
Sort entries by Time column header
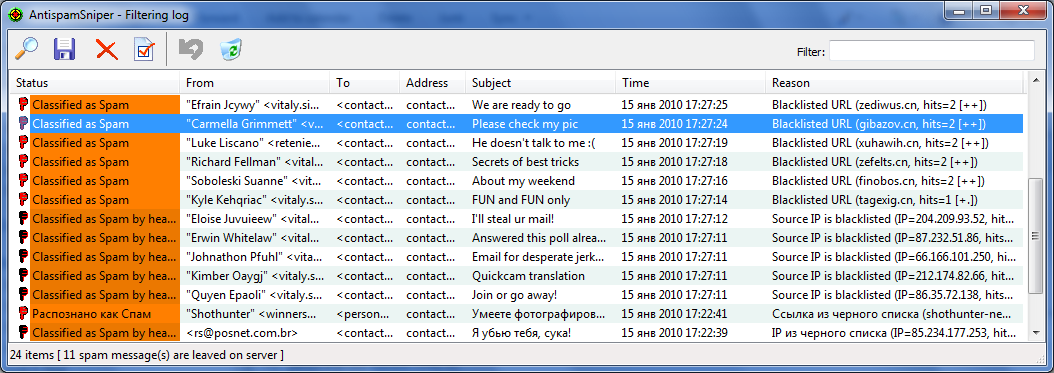(x=690, y=83)
